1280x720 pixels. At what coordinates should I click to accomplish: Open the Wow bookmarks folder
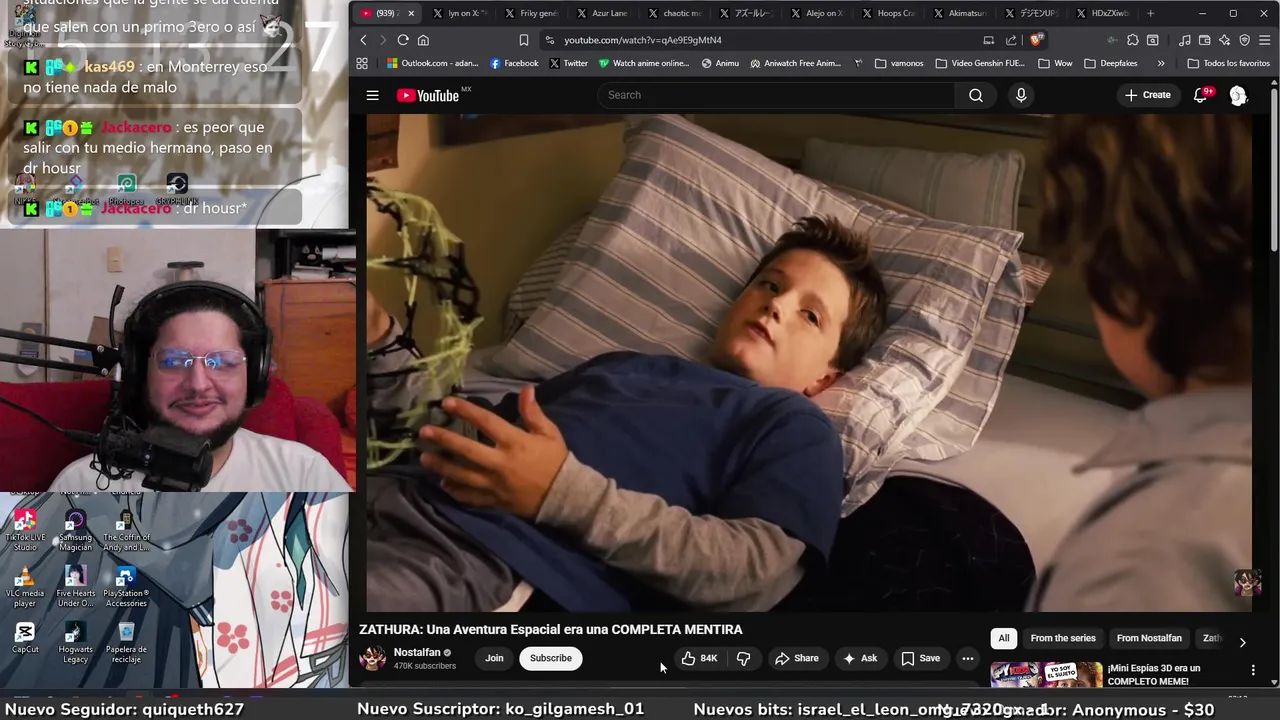(1055, 63)
